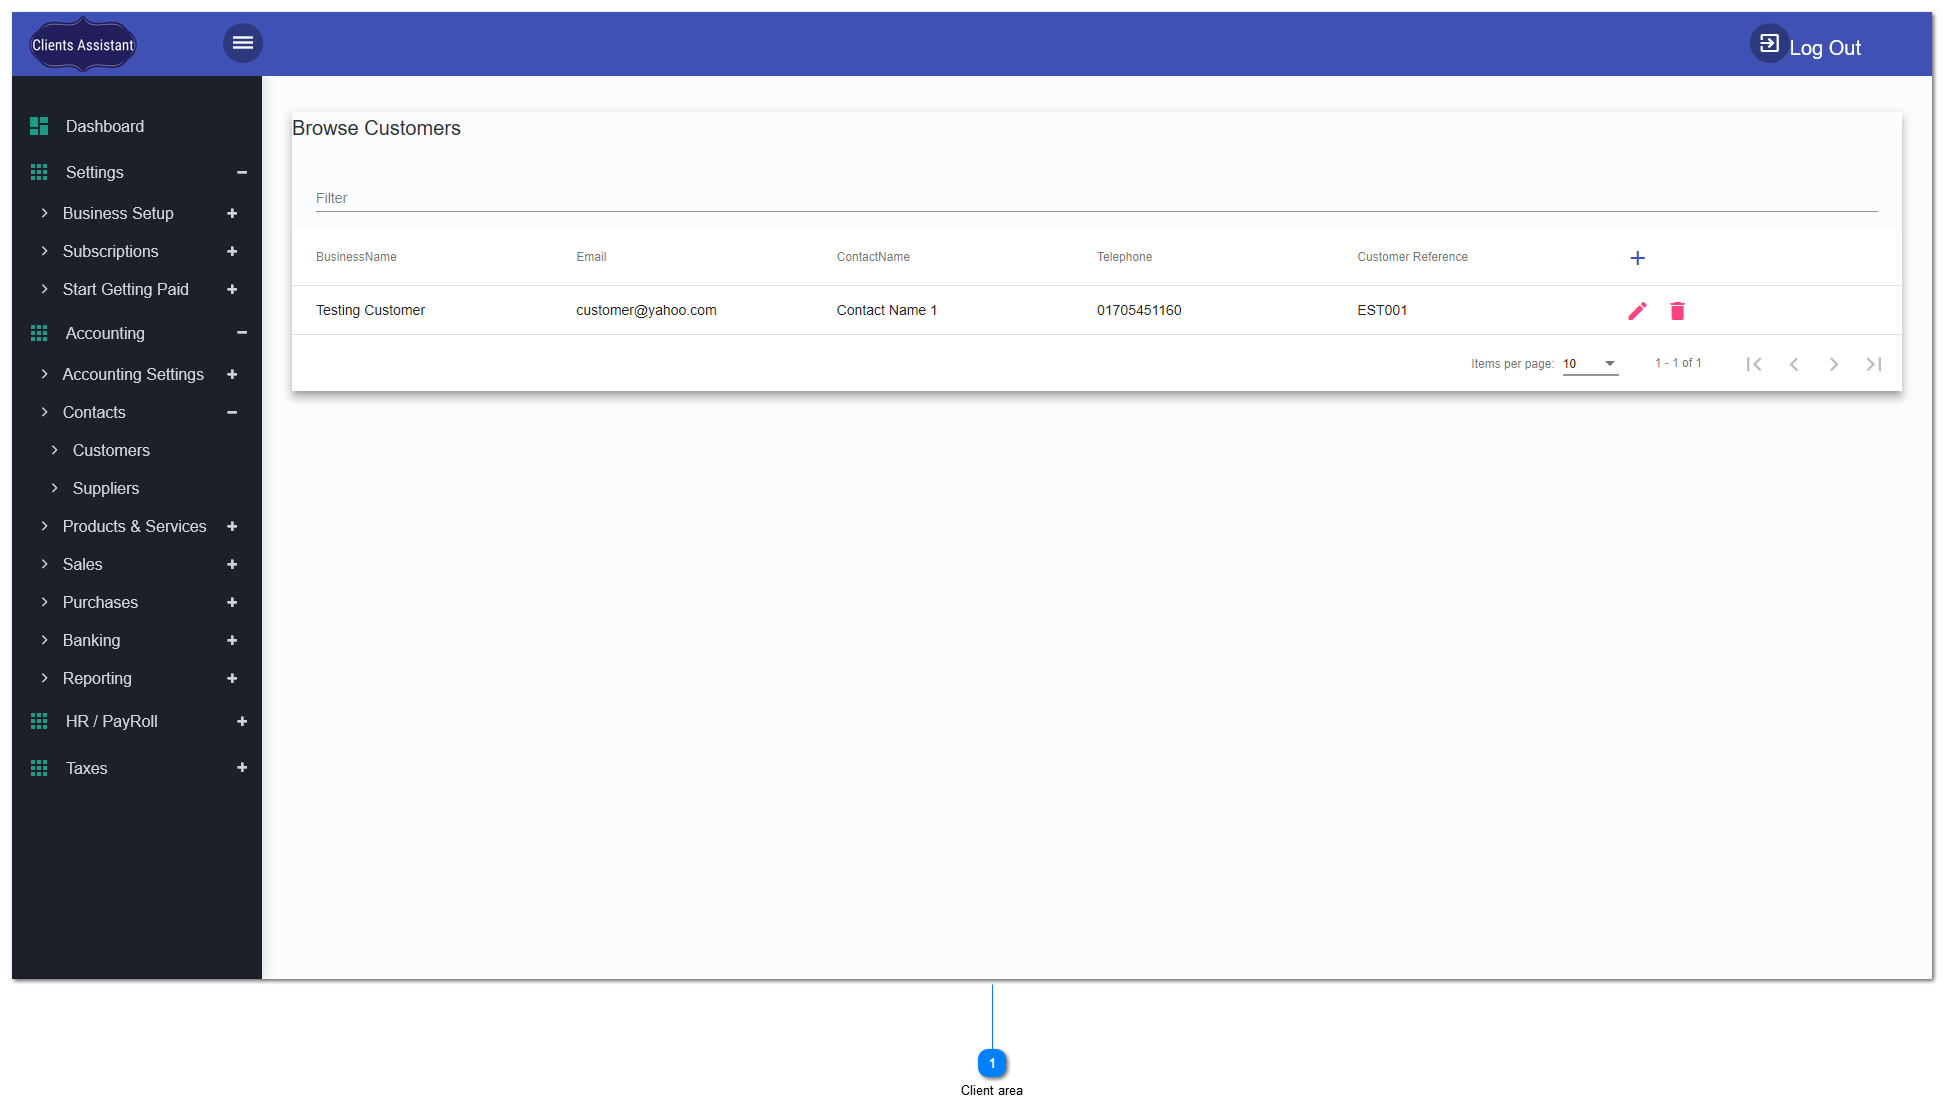Click the add new customer icon
This screenshot has width=1948, height=1114.
tap(1638, 257)
